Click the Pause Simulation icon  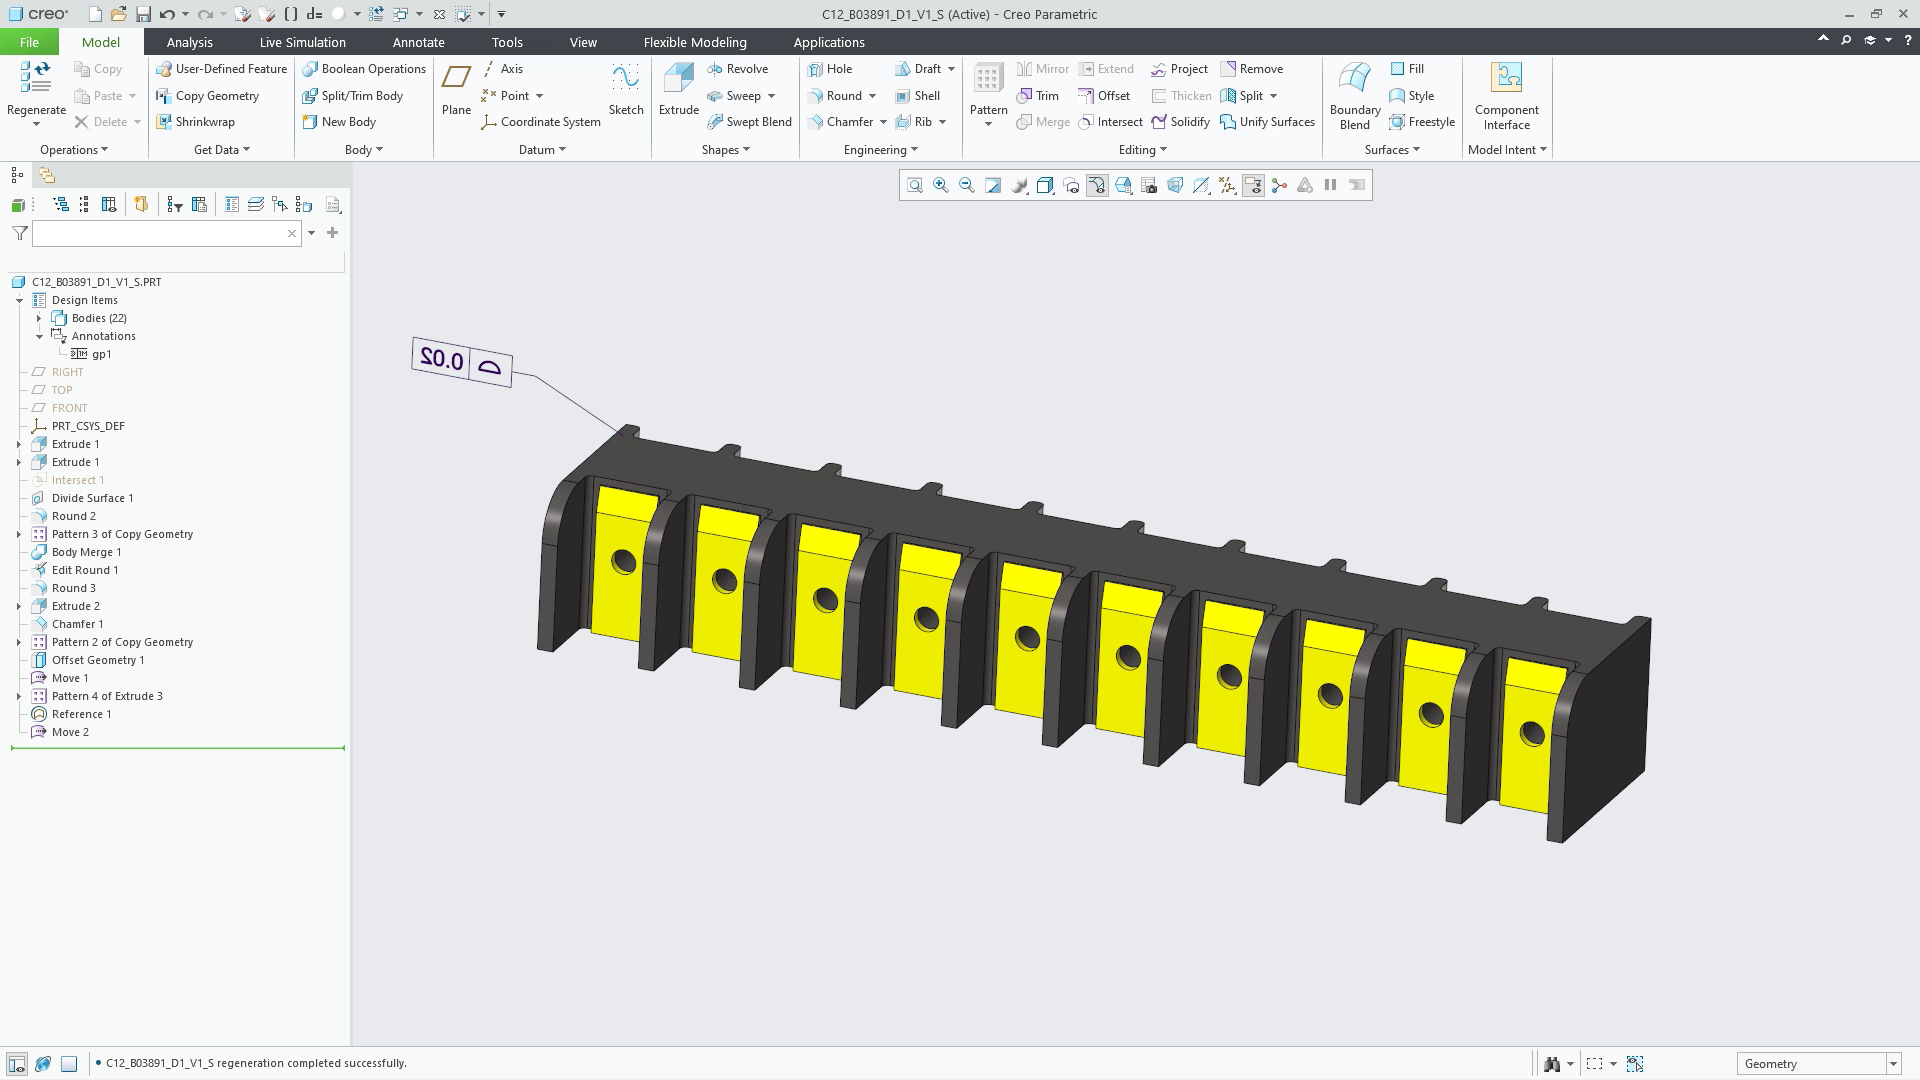1330,185
